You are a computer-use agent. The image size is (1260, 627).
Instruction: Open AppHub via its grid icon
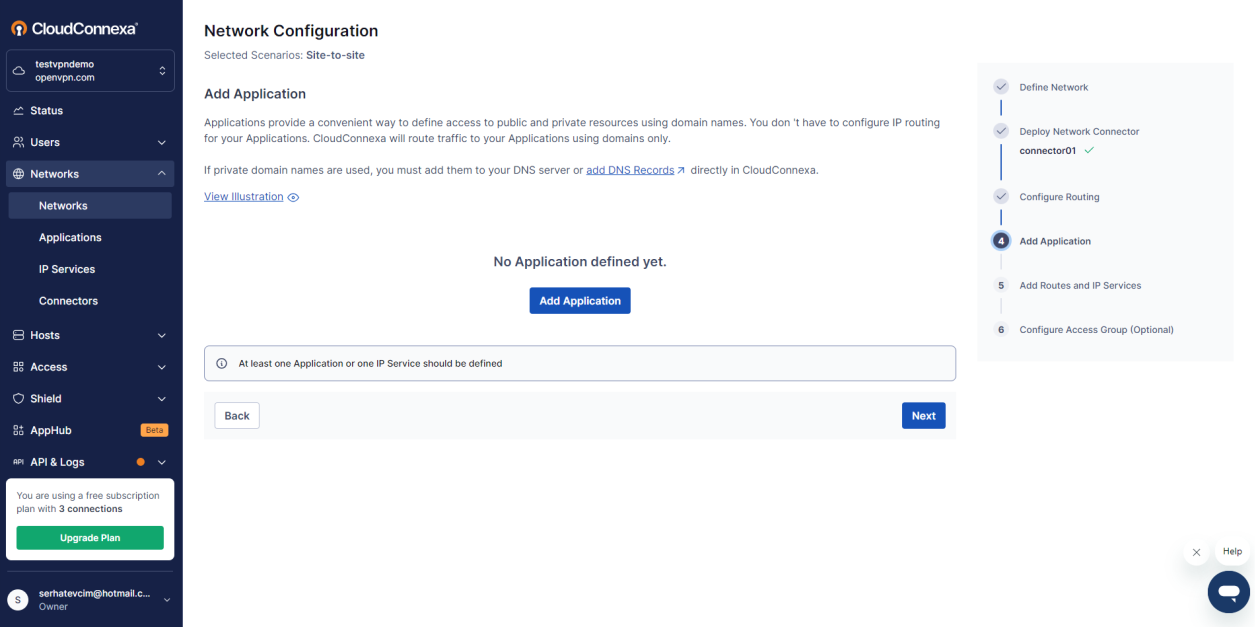19,431
